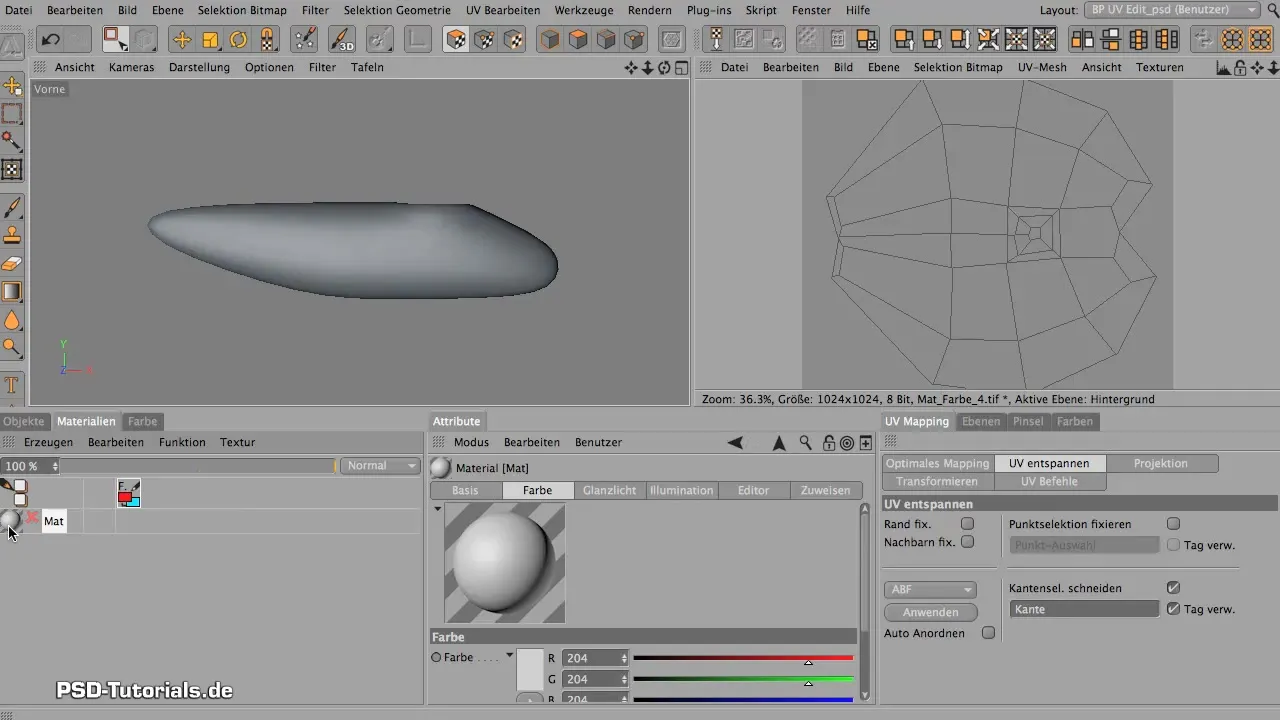Click the lock icon in the texture view header
Image resolution: width=1280 pixels, height=720 pixels.
click(1240, 68)
